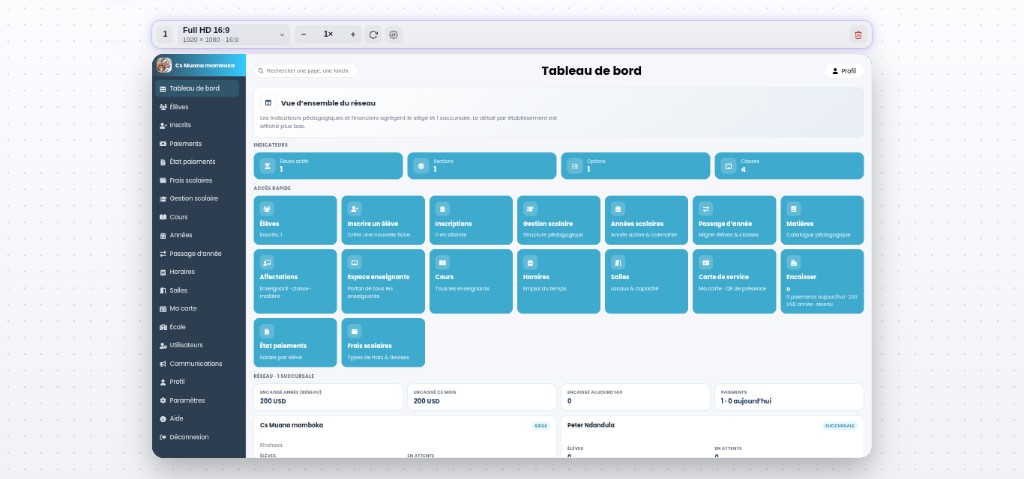The width and height of the screenshot is (1024, 479).
Task: Click the Horaires tile icon
Action: click(530, 263)
